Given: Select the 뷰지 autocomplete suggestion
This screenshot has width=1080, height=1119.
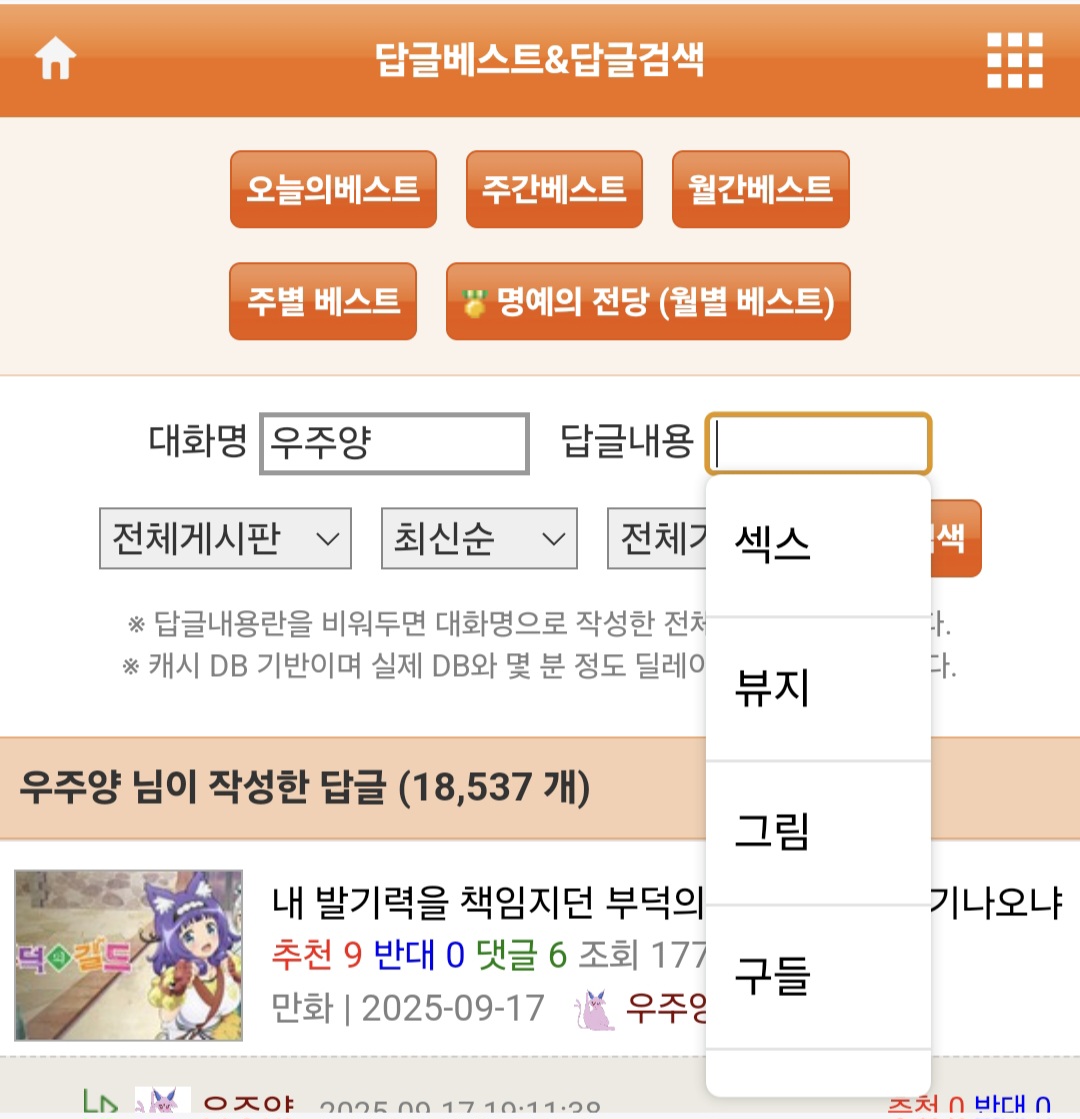Looking at the screenshot, I should [818, 689].
